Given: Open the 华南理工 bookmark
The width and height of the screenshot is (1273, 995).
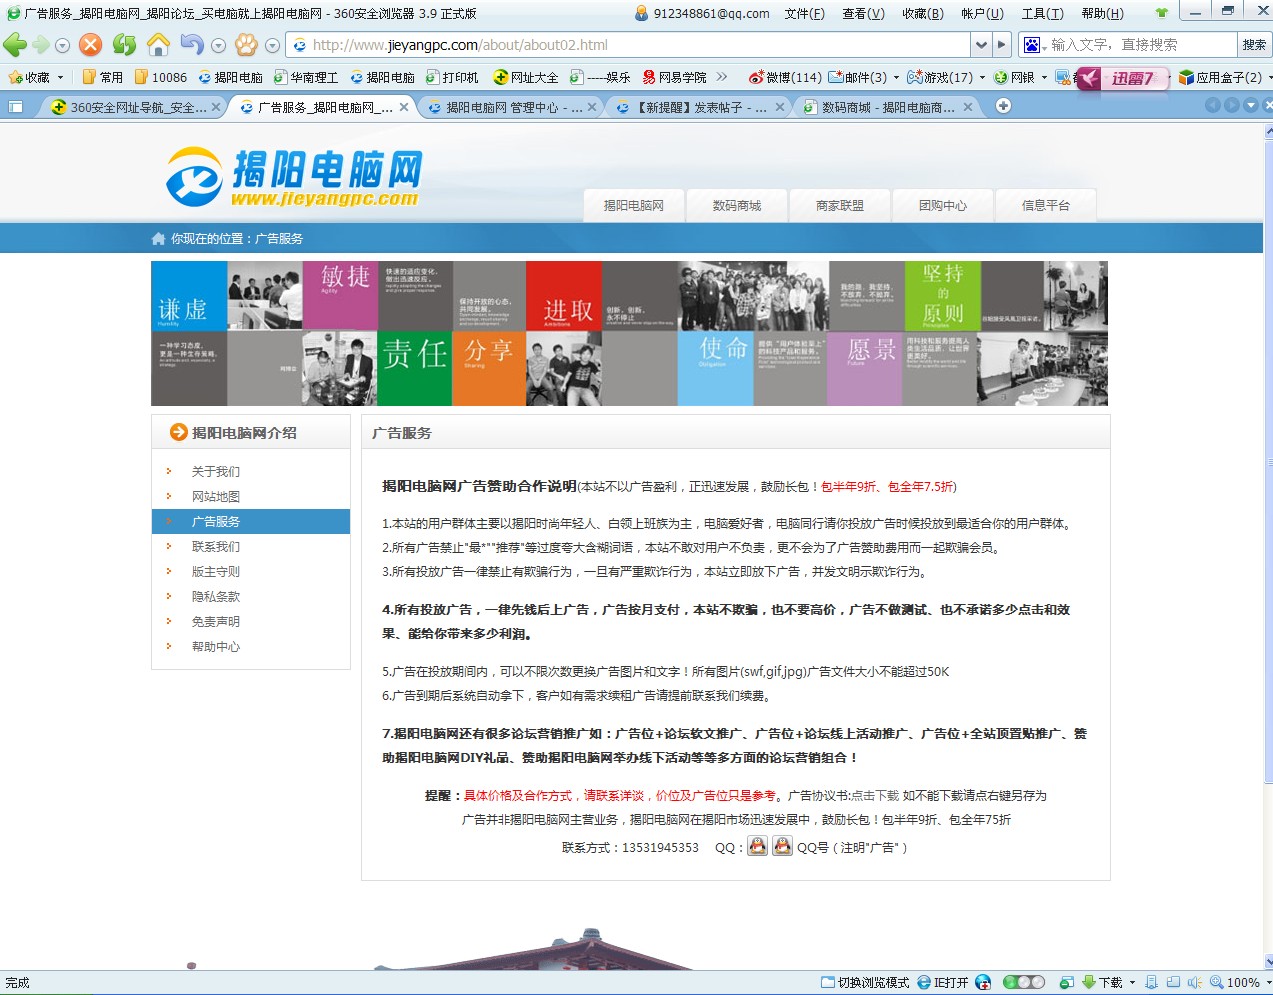Looking at the screenshot, I should (x=306, y=77).
